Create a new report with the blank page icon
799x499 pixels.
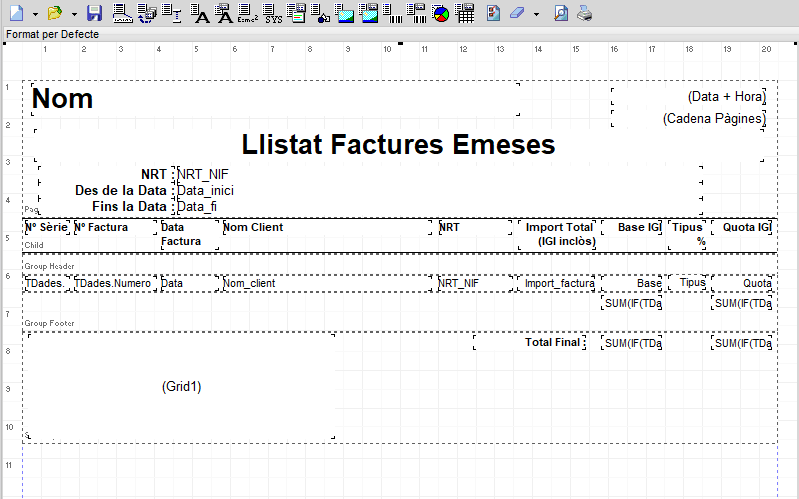(17, 13)
